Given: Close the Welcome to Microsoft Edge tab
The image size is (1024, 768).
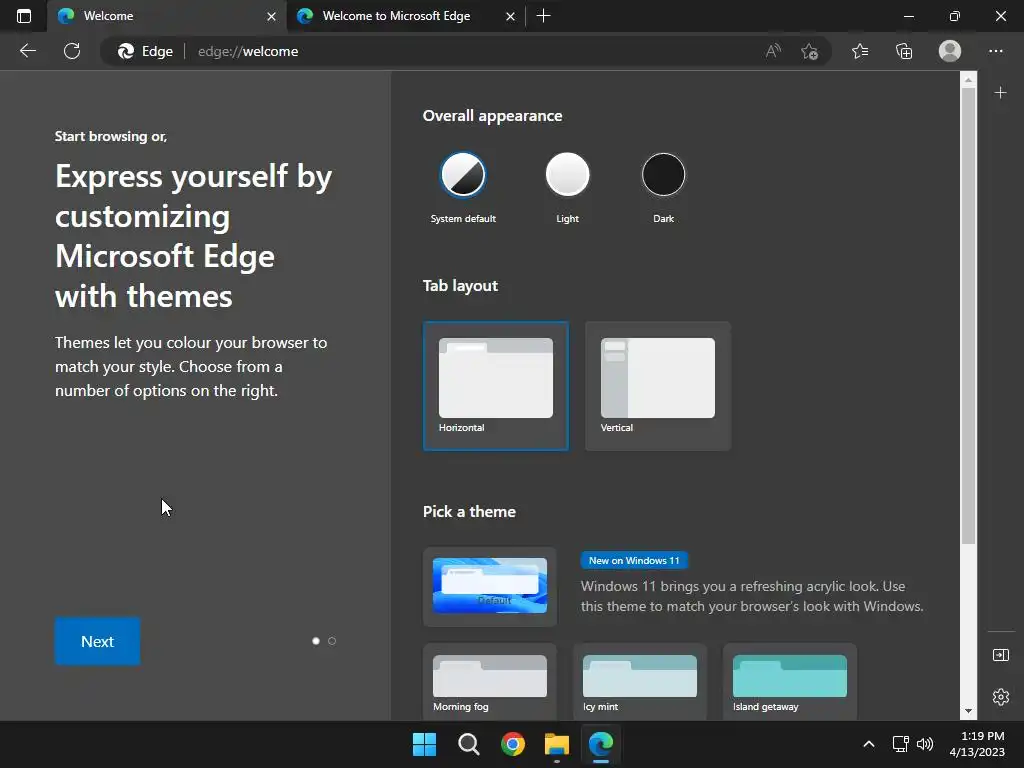Looking at the screenshot, I should (511, 16).
